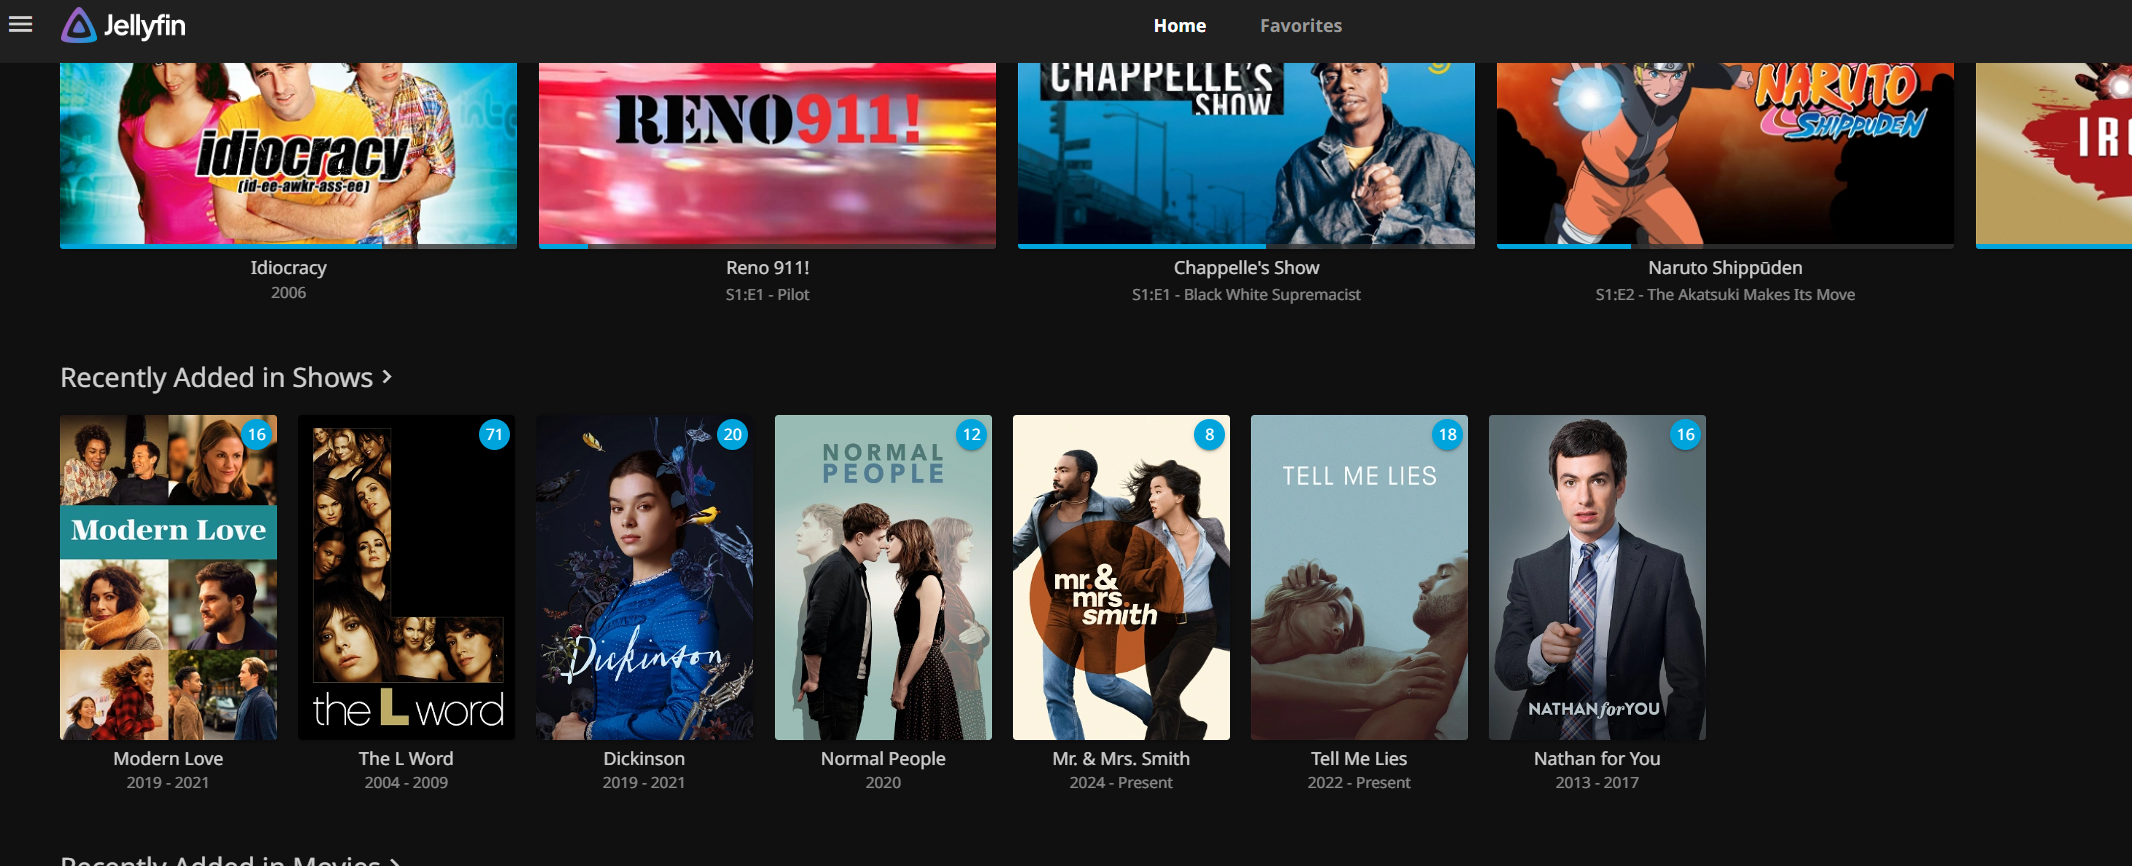
Task: Open the Reno 911! thumbnail
Action: (767, 153)
